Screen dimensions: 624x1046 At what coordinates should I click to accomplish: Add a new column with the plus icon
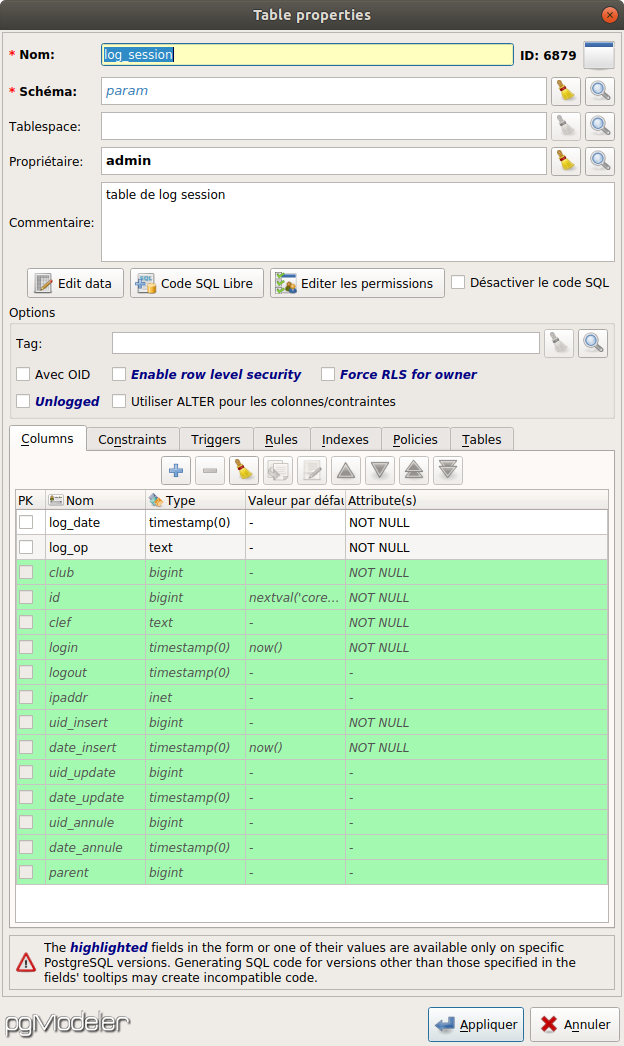click(175, 470)
